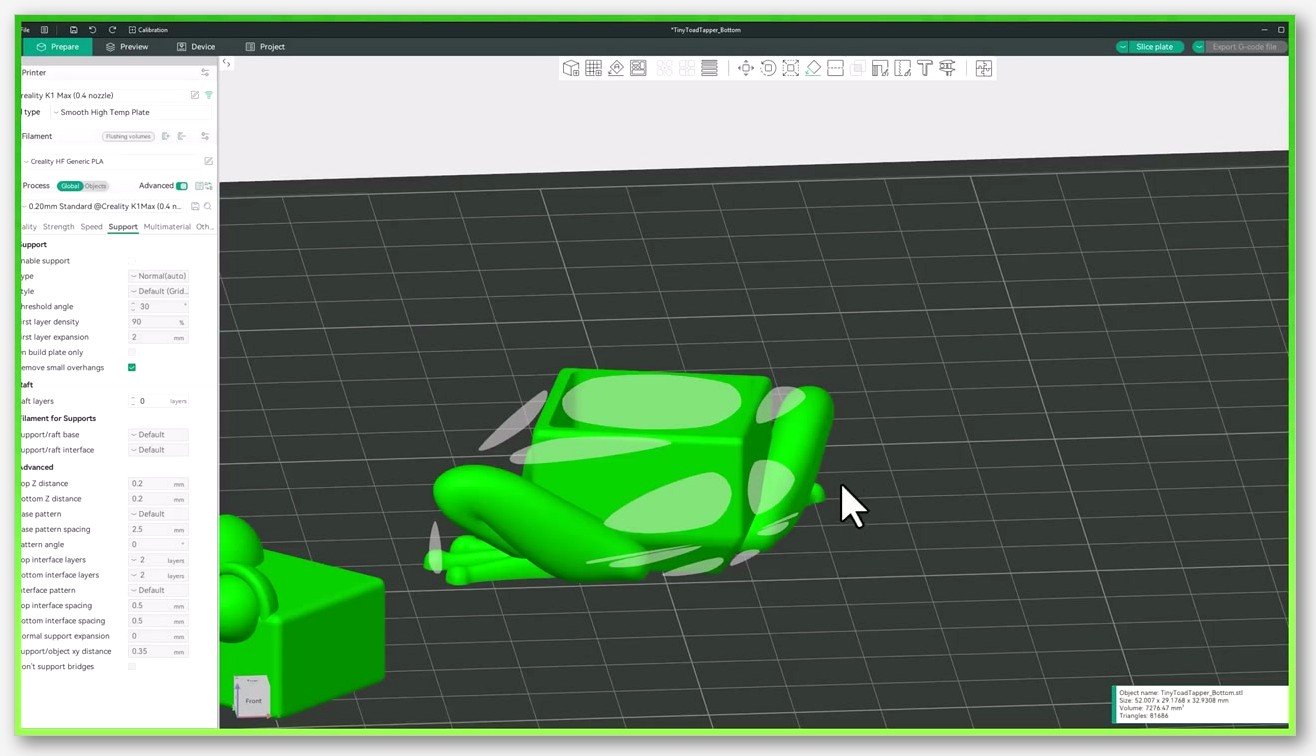Open filament settings sliders icon

coord(205,136)
